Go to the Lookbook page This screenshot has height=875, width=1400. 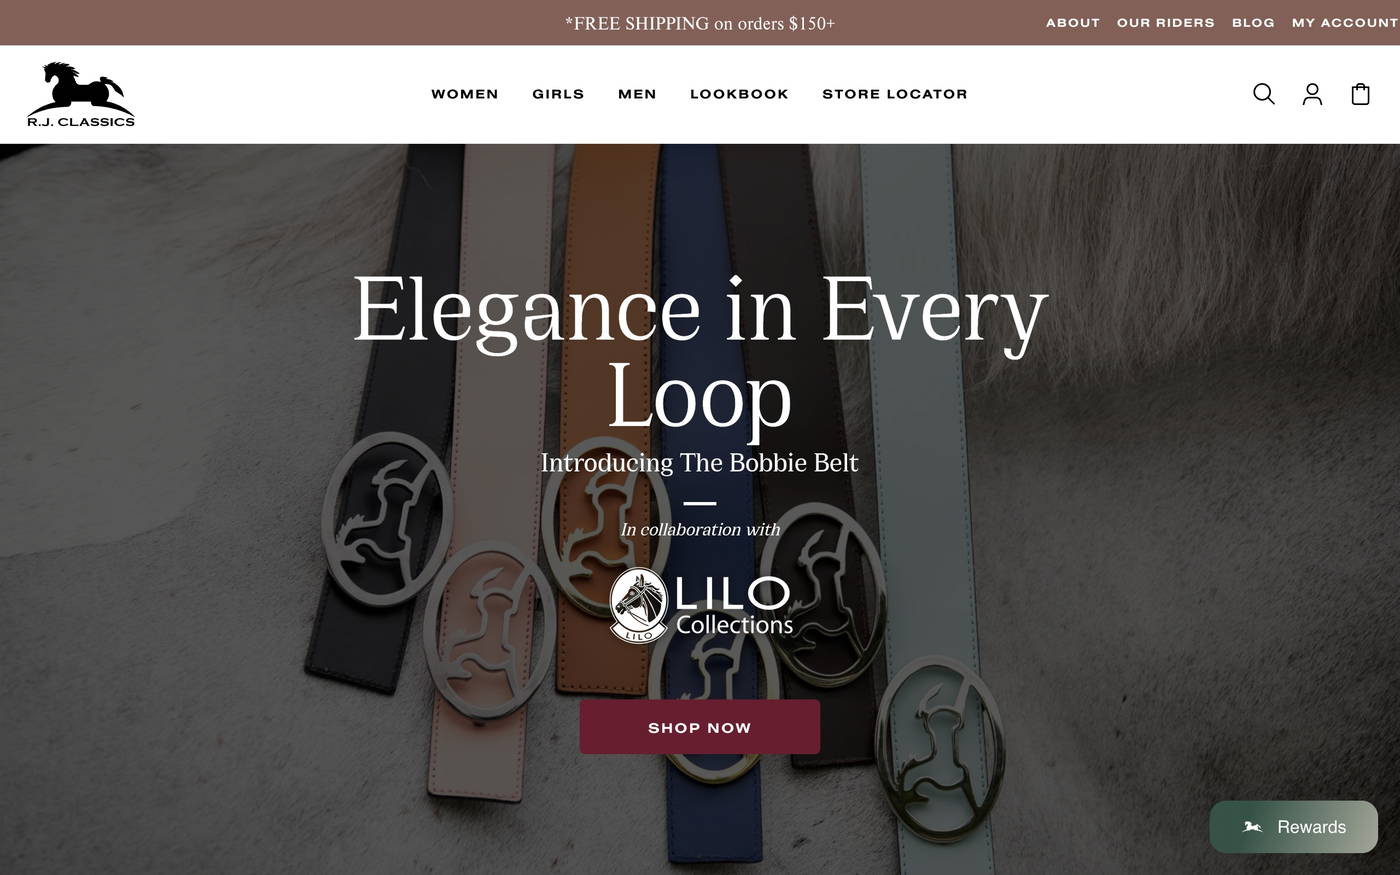click(x=739, y=94)
